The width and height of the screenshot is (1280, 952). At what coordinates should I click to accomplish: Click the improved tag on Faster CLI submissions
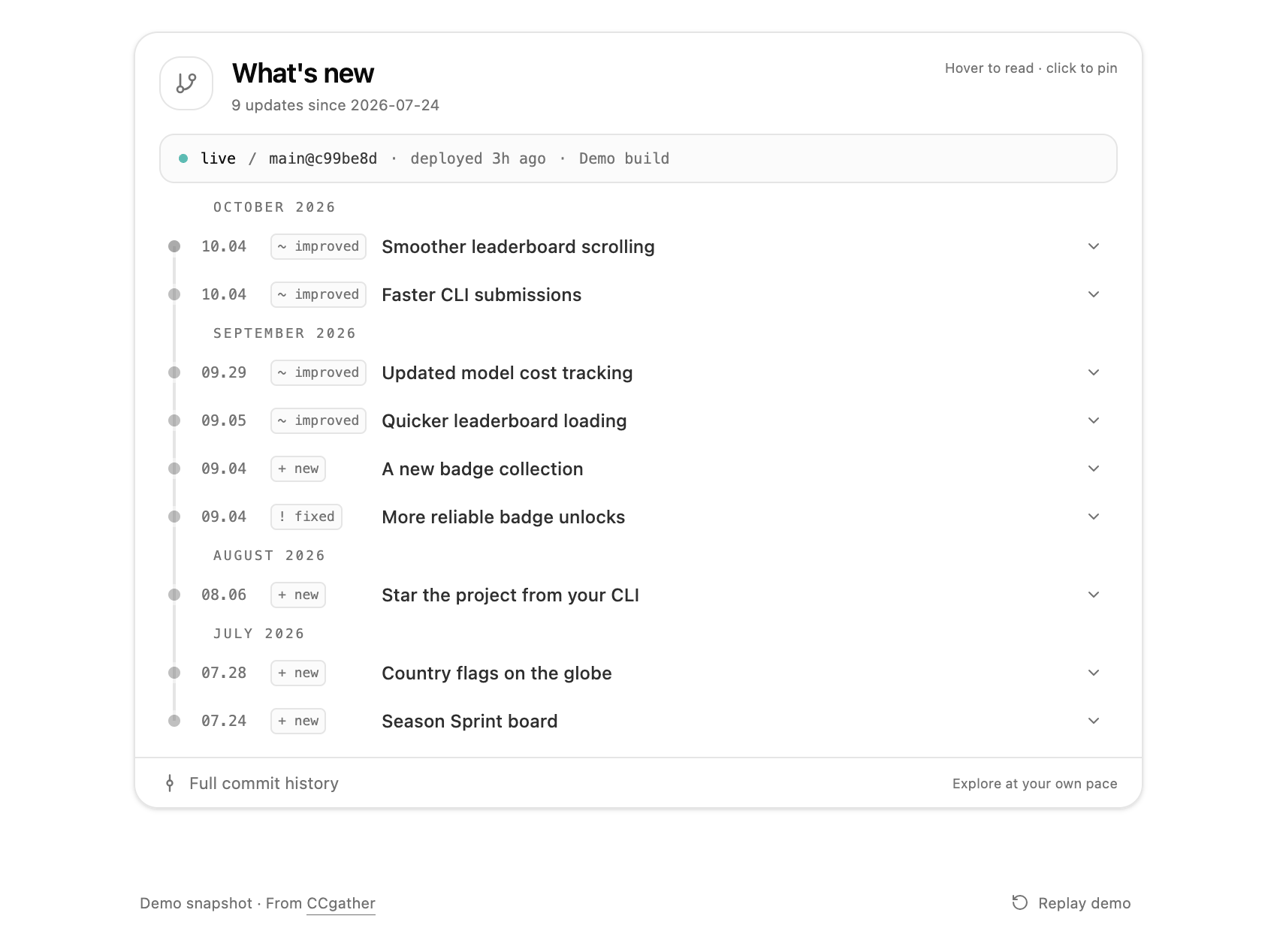[x=318, y=294]
